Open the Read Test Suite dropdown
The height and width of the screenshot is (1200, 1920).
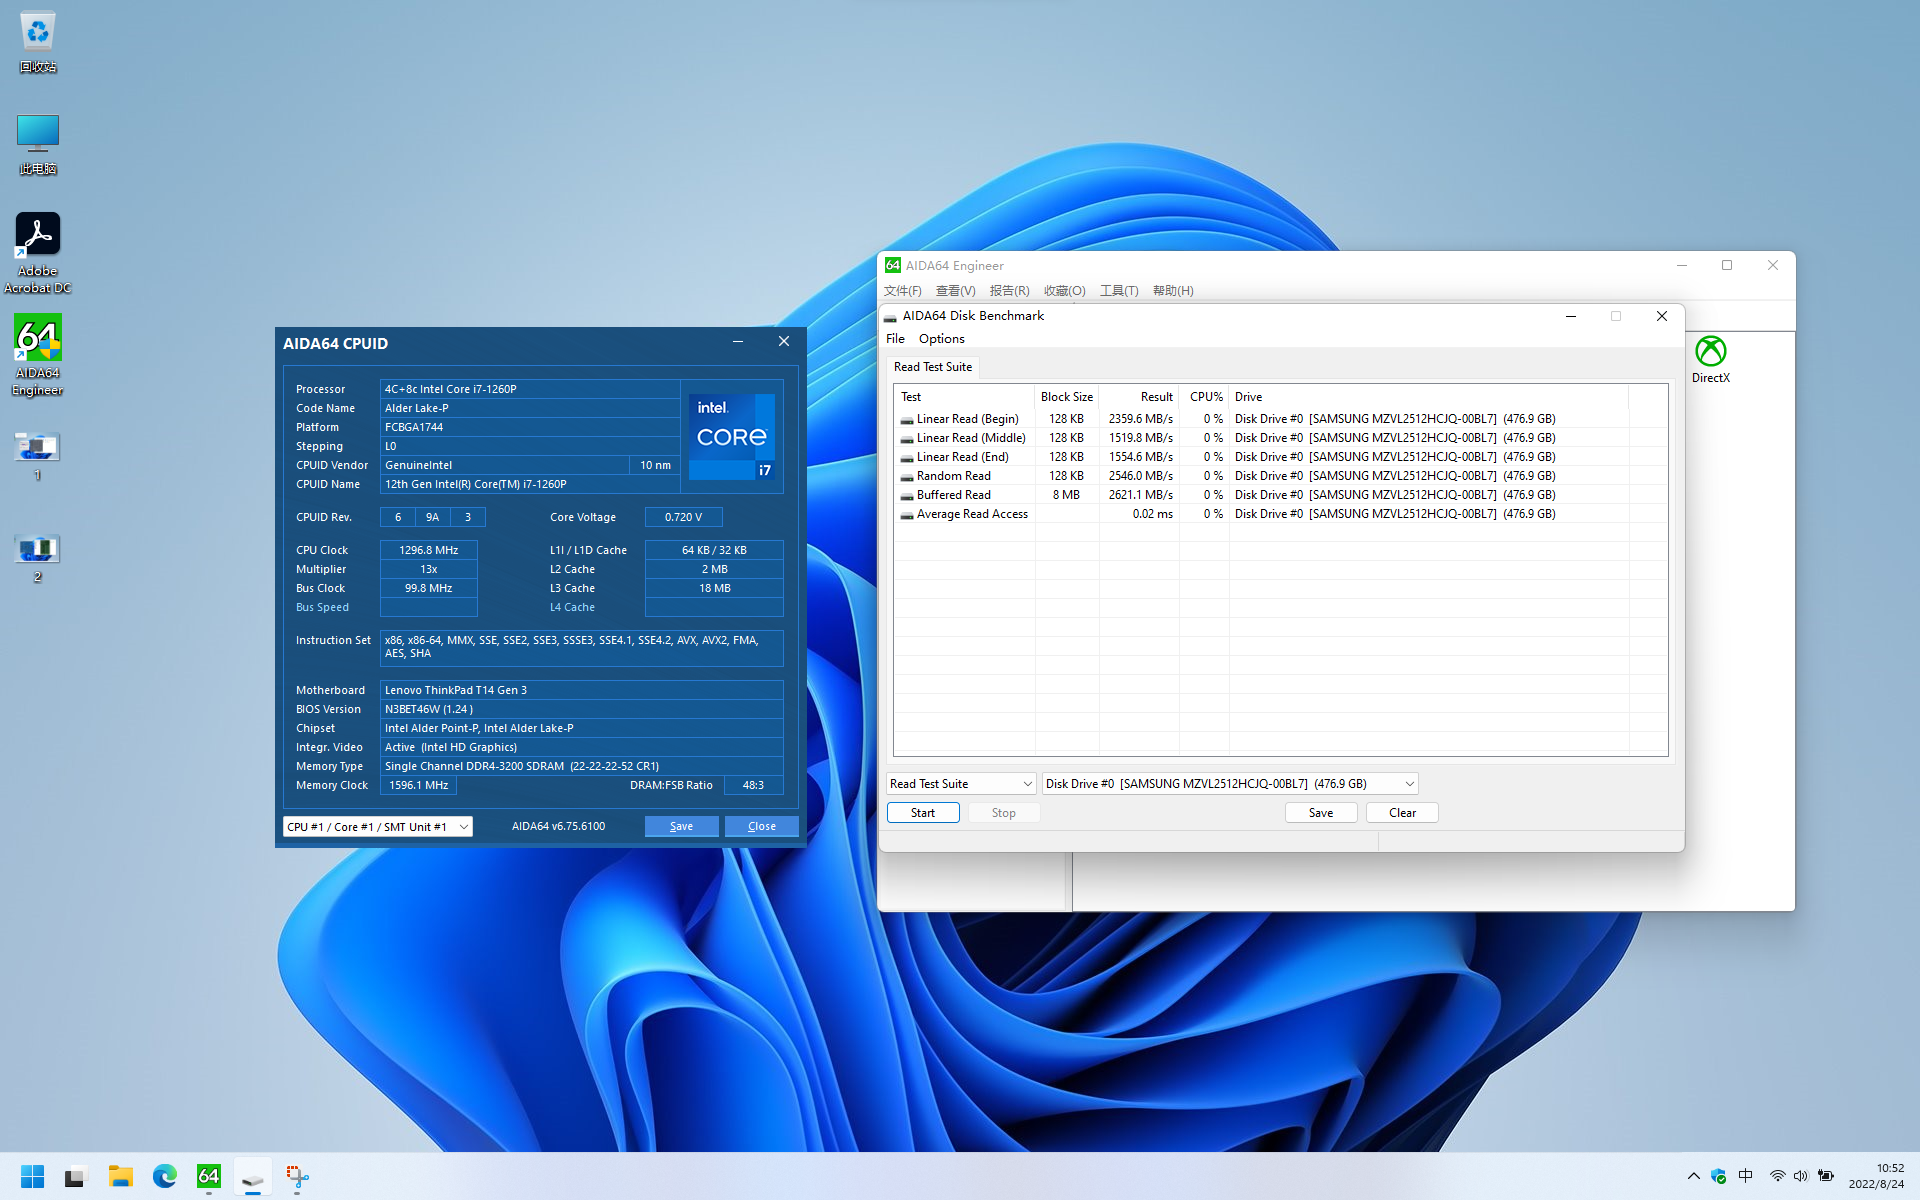click(x=960, y=784)
